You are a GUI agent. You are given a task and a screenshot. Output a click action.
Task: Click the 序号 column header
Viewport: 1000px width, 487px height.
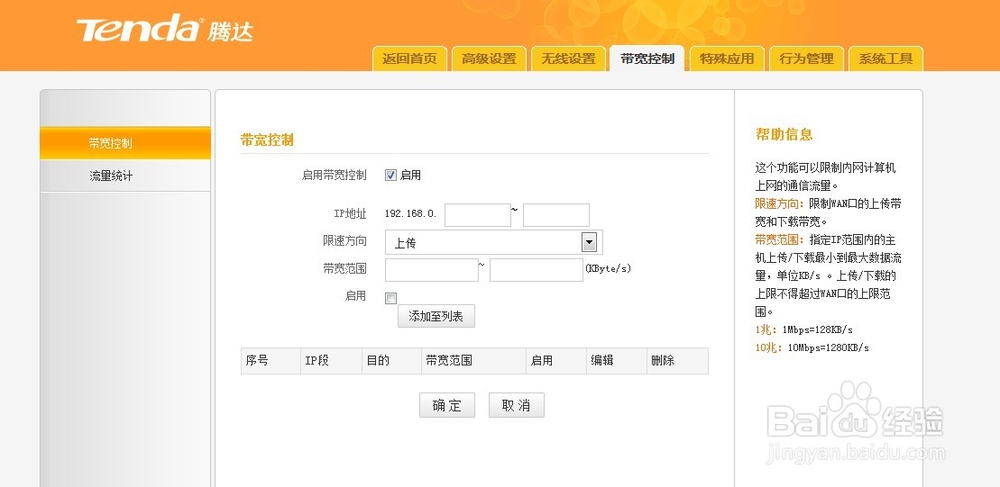pos(271,361)
